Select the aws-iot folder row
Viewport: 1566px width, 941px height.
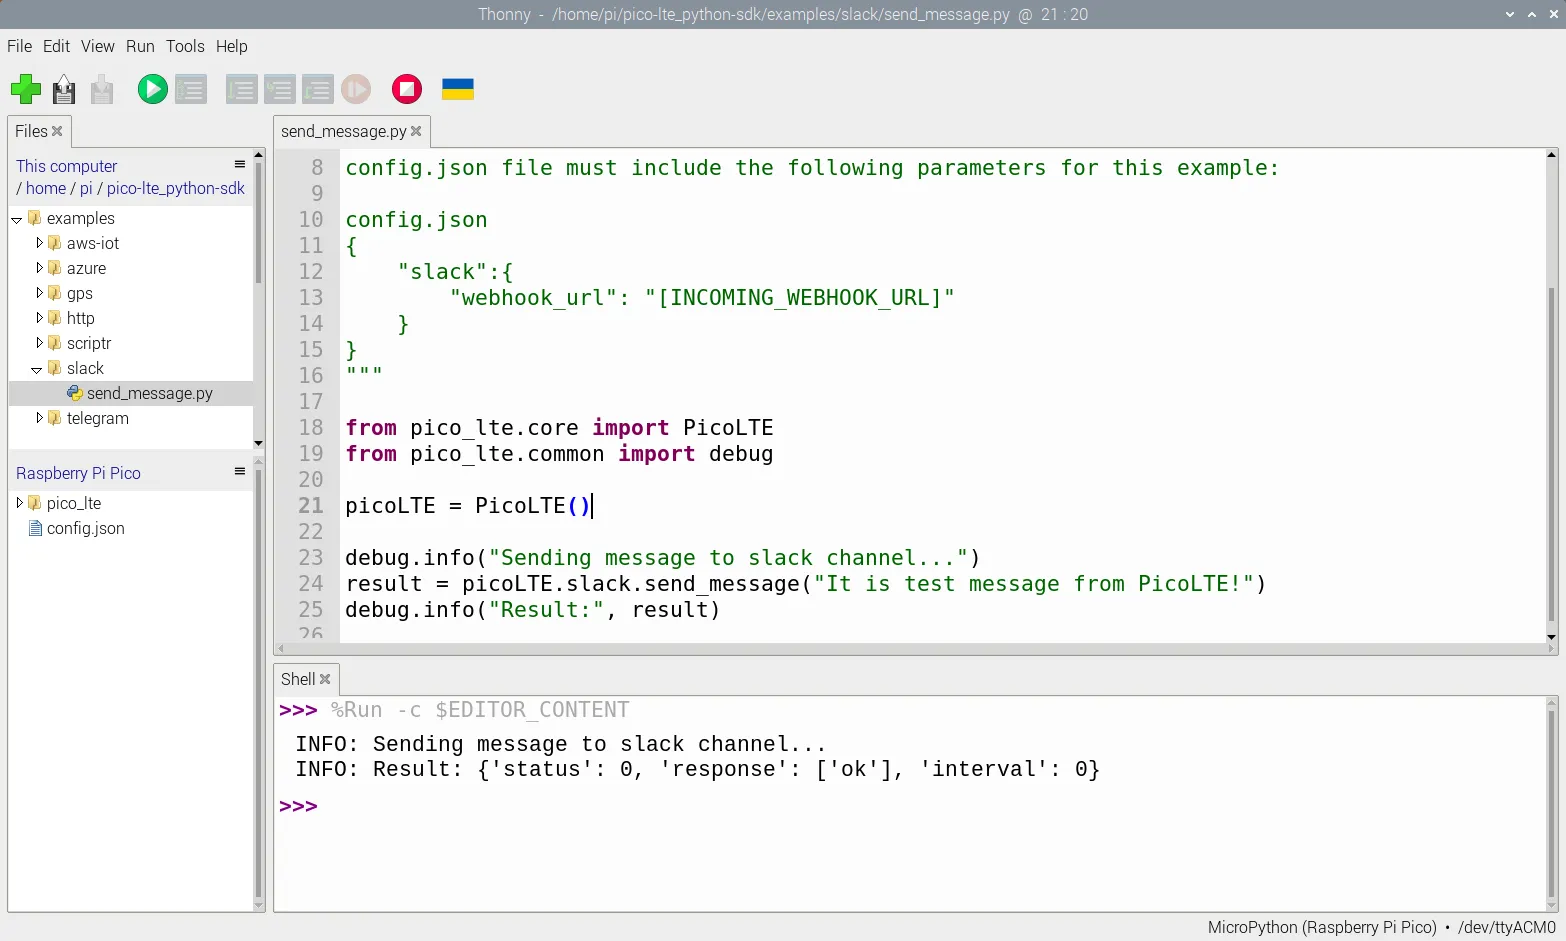coord(131,243)
